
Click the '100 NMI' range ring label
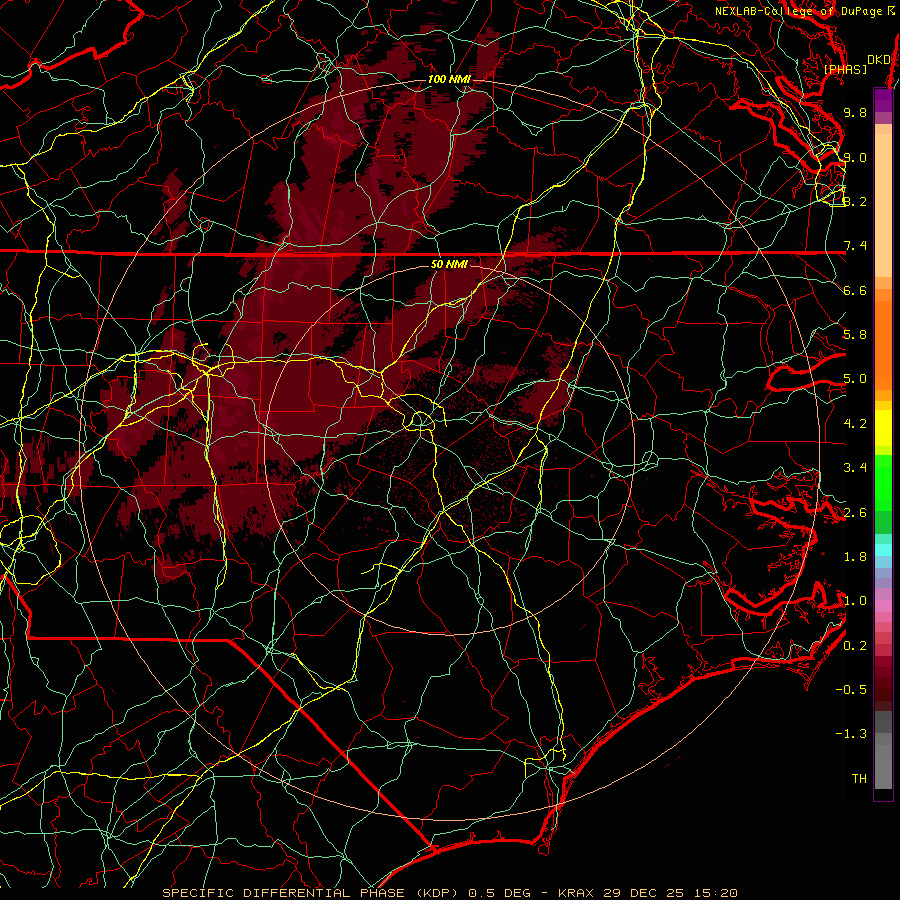pos(449,79)
